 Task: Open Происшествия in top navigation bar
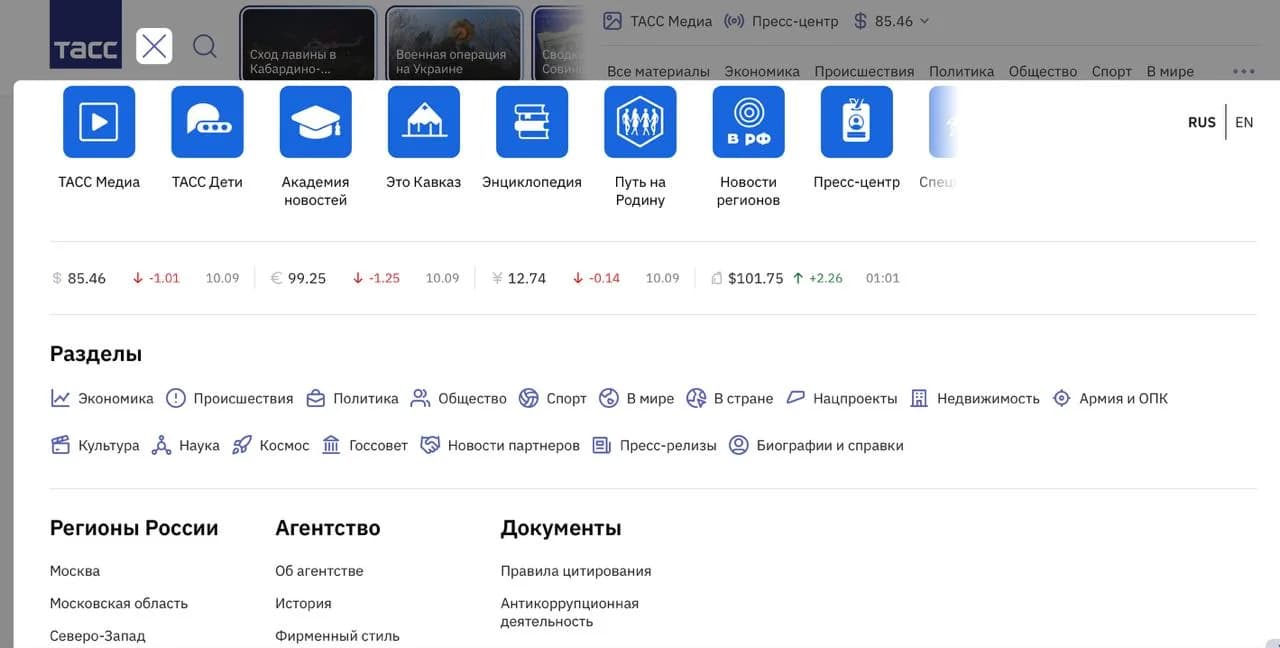pyautogui.click(x=864, y=71)
